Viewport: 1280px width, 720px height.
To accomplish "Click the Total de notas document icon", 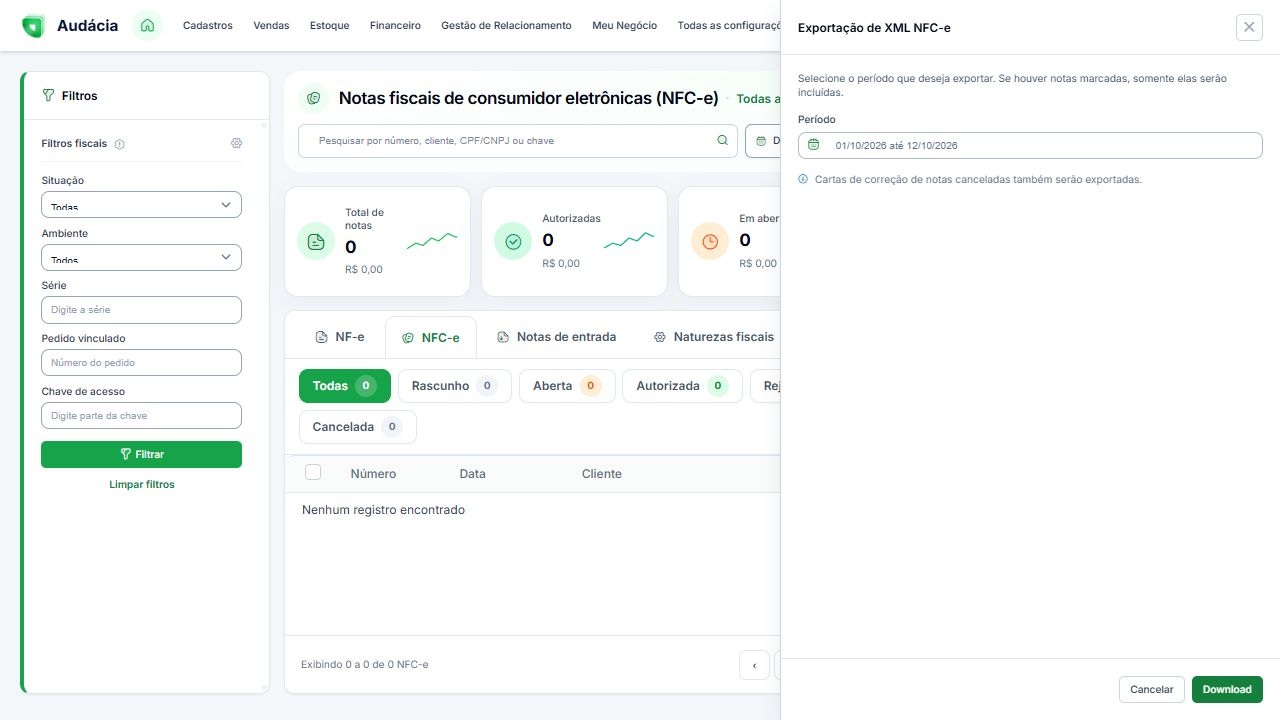I will (x=316, y=241).
